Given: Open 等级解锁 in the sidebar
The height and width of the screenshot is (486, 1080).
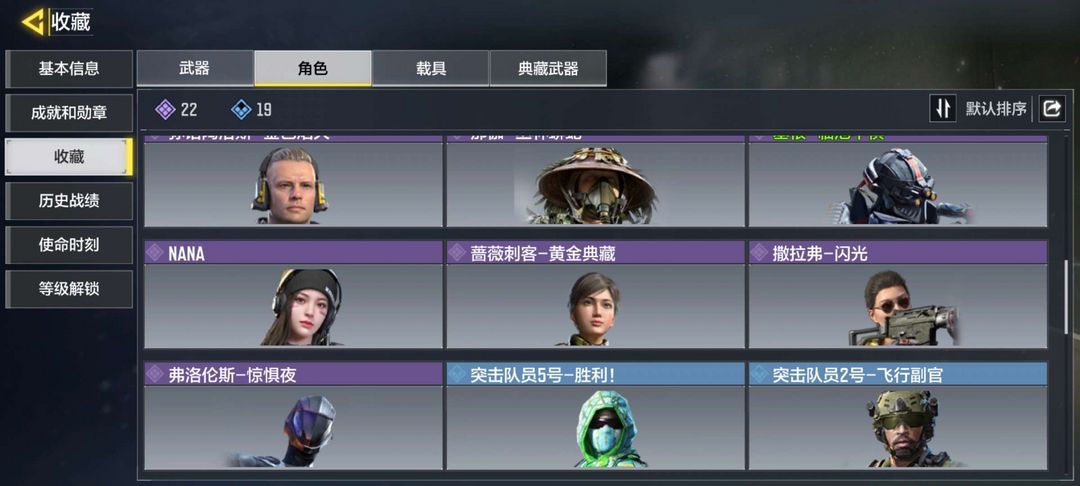Looking at the screenshot, I should coord(69,289).
